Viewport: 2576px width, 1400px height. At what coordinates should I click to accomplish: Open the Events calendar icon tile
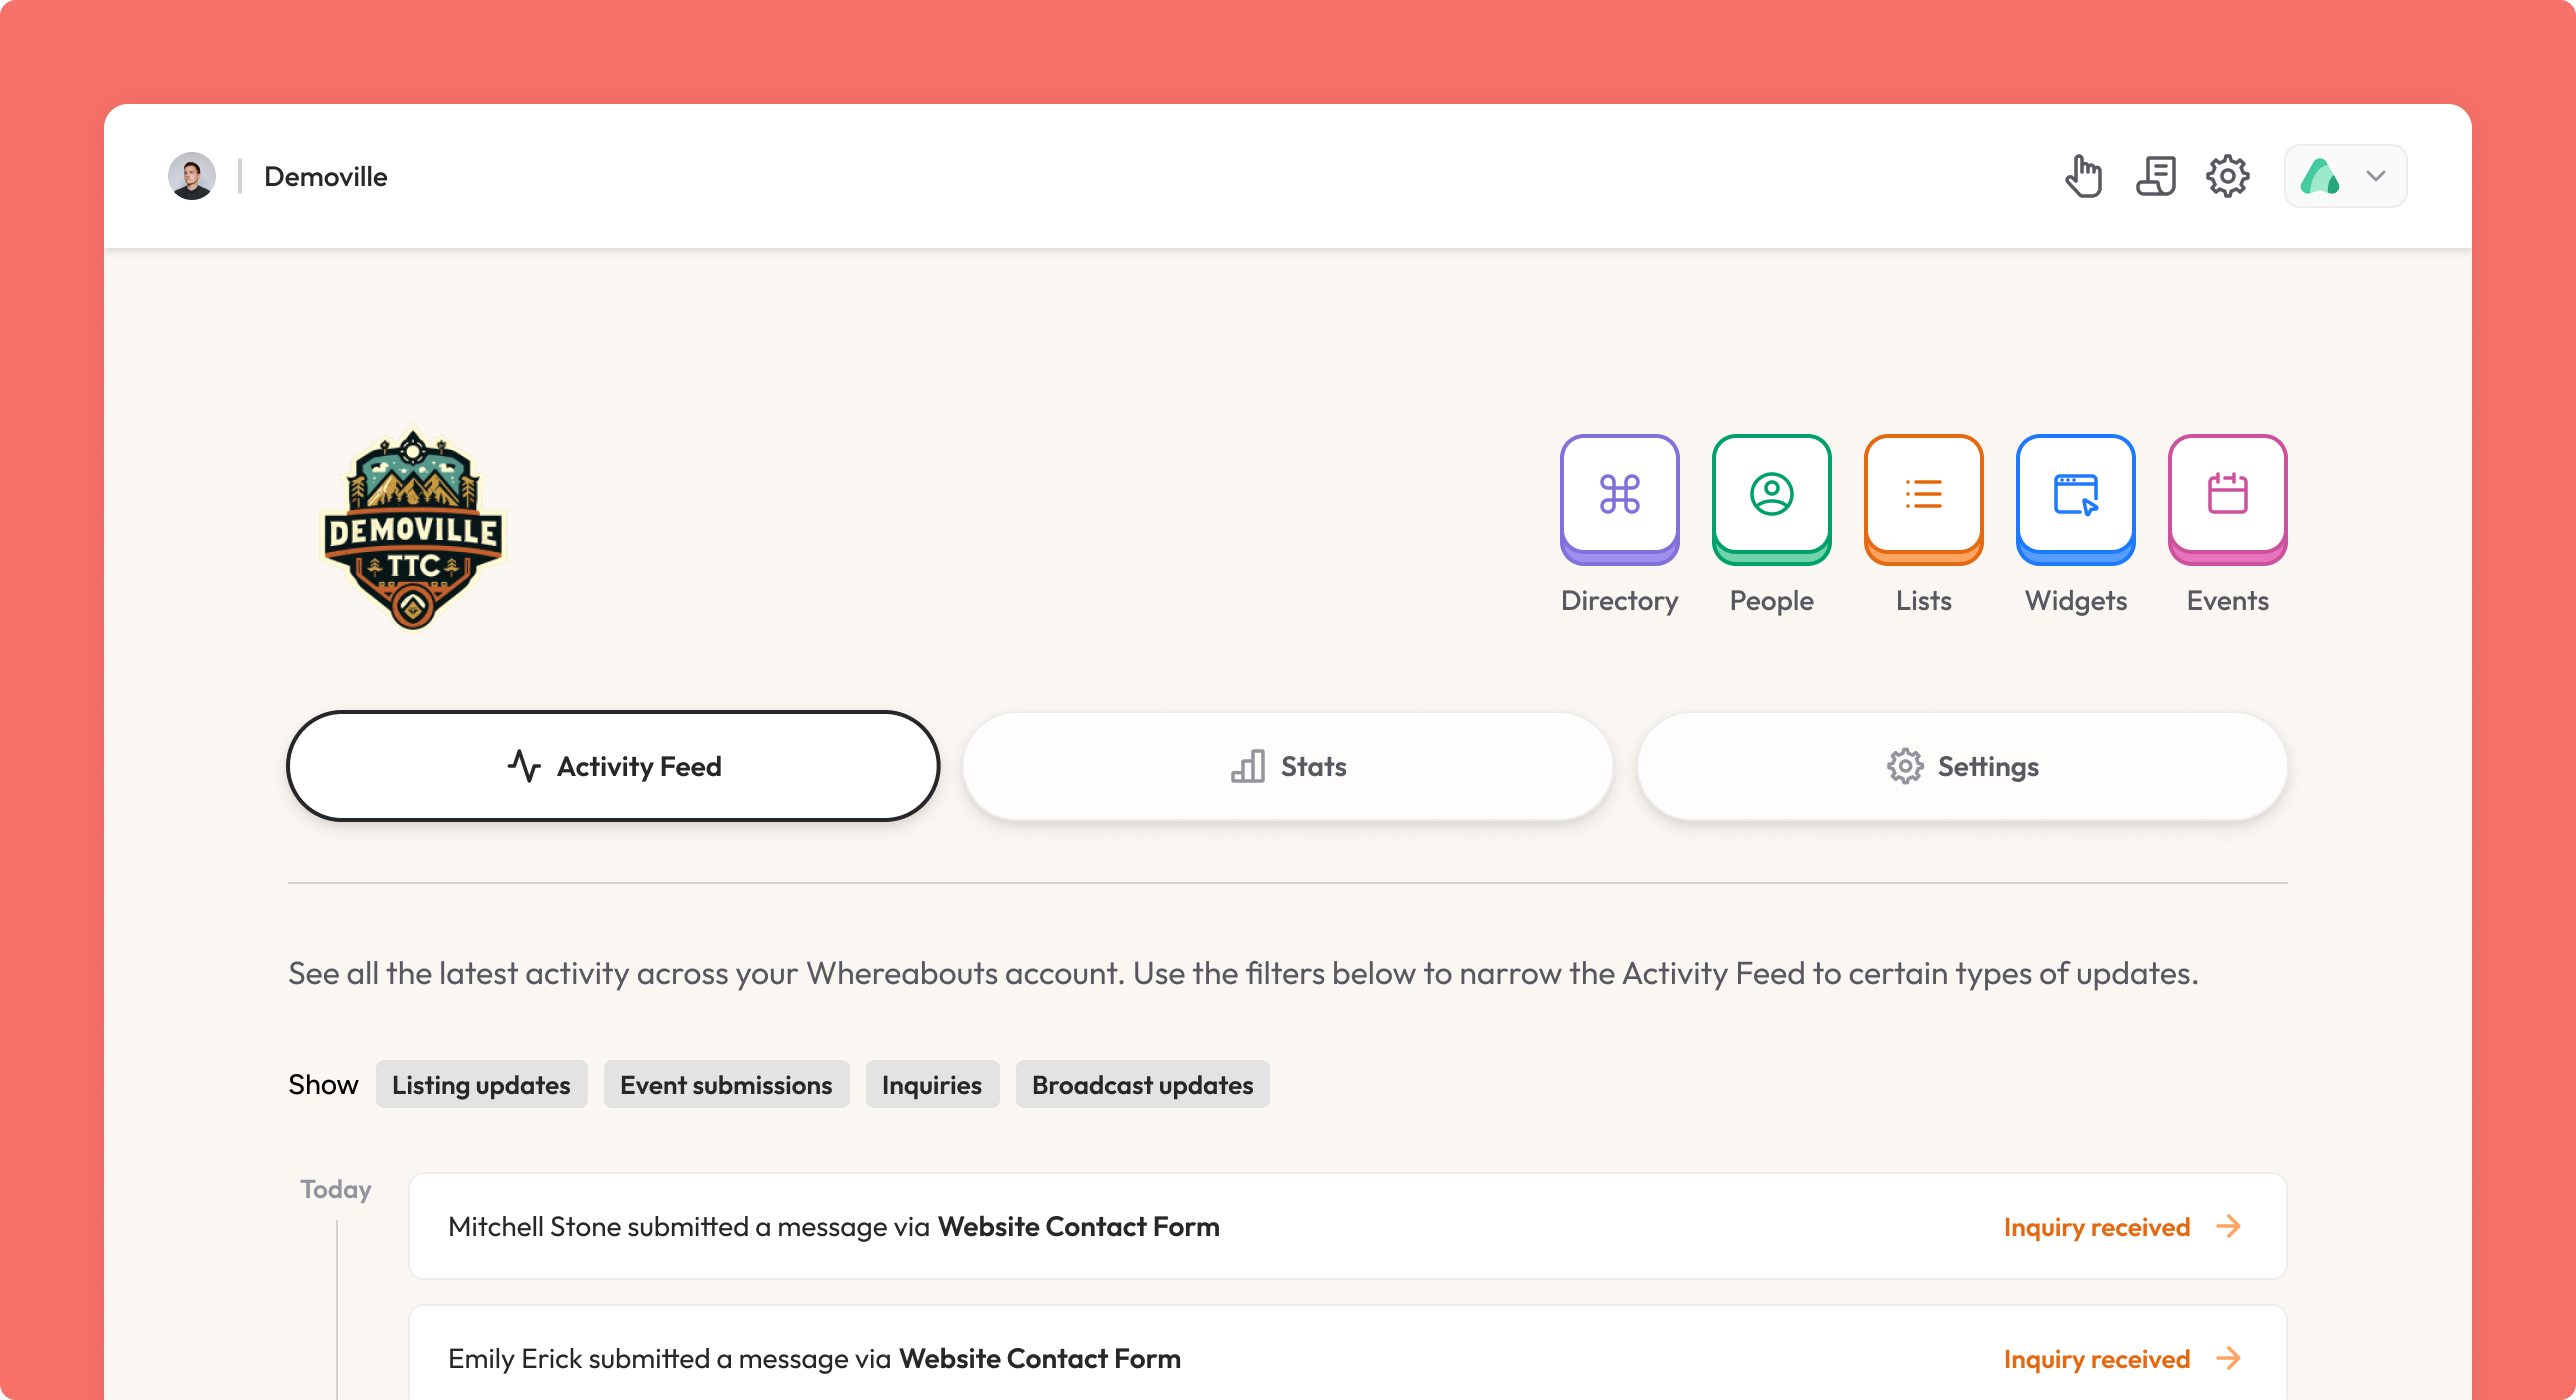(2227, 496)
